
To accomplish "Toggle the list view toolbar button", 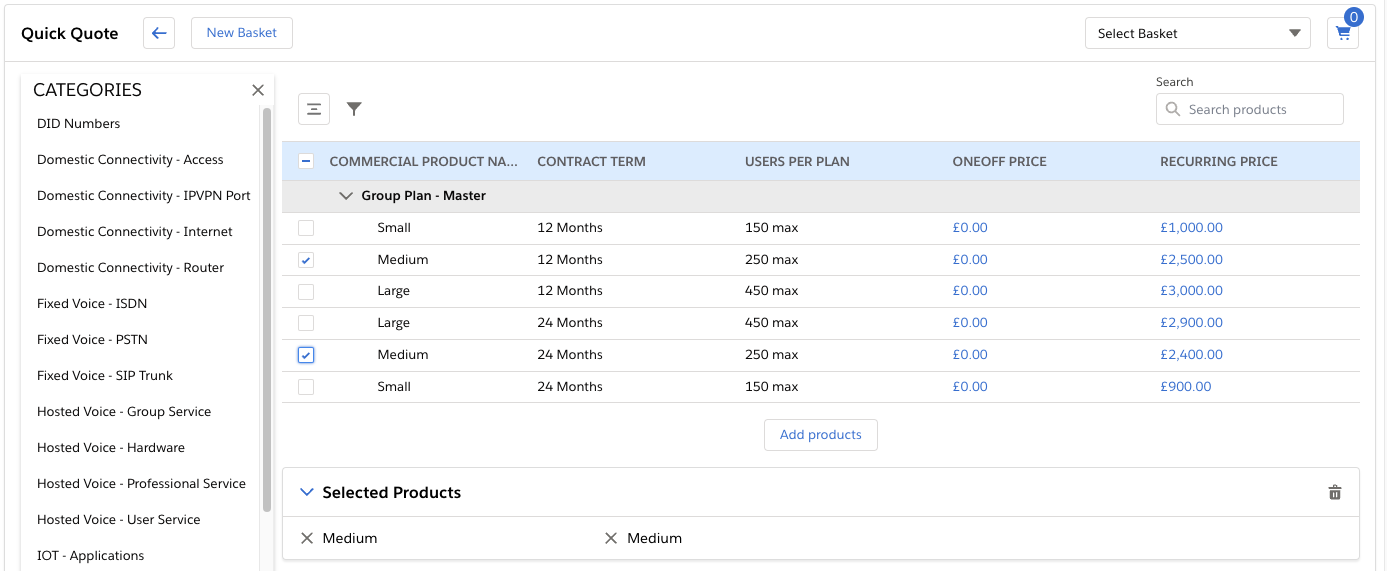I will tap(314, 109).
